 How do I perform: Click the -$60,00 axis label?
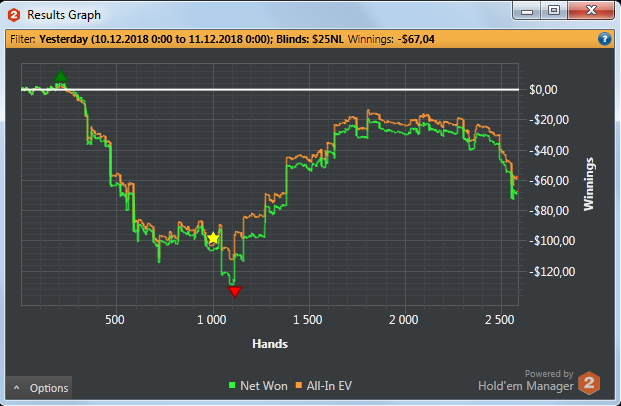pyautogui.click(x=549, y=181)
